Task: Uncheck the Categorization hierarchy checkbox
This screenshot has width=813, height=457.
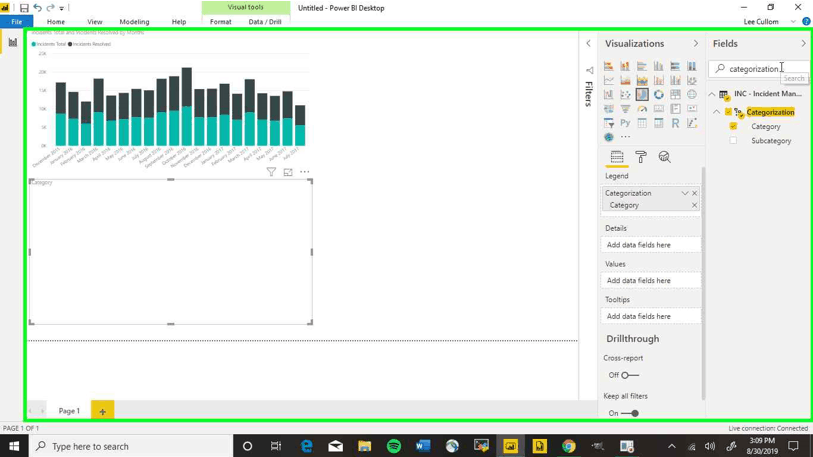Action: [x=728, y=112]
